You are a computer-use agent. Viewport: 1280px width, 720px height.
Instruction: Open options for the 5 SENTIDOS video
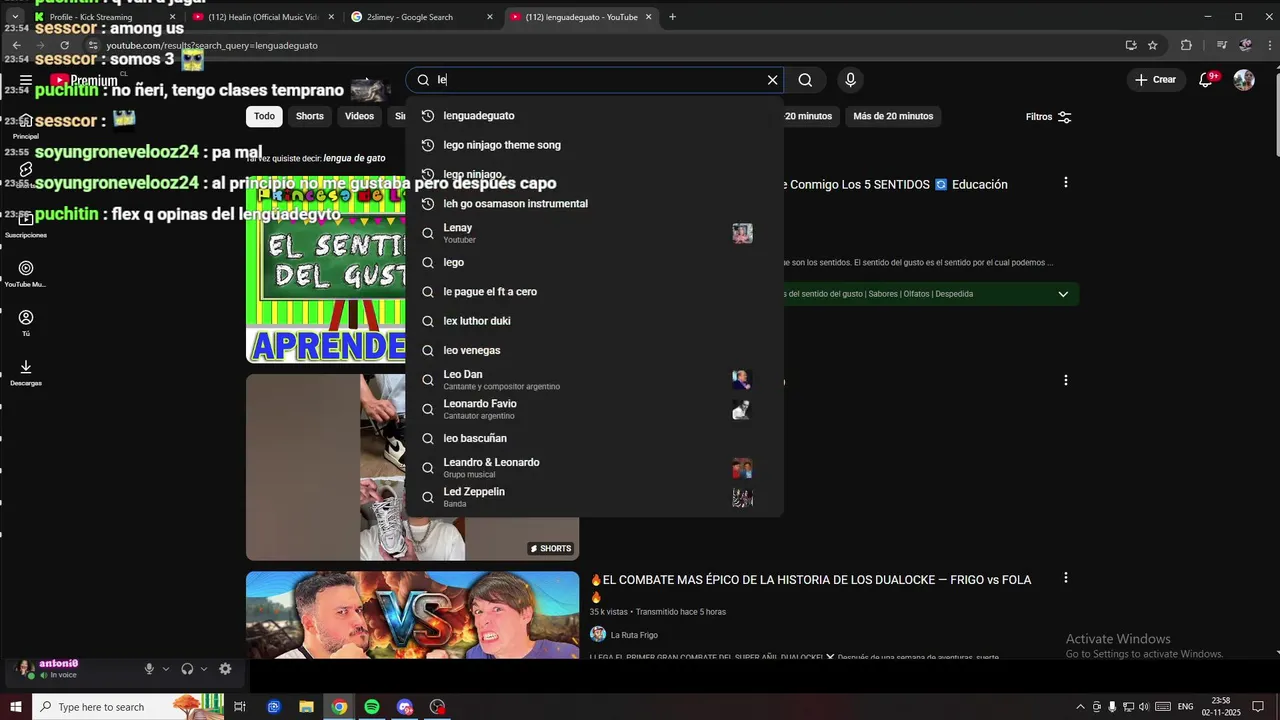click(1065, 182)
